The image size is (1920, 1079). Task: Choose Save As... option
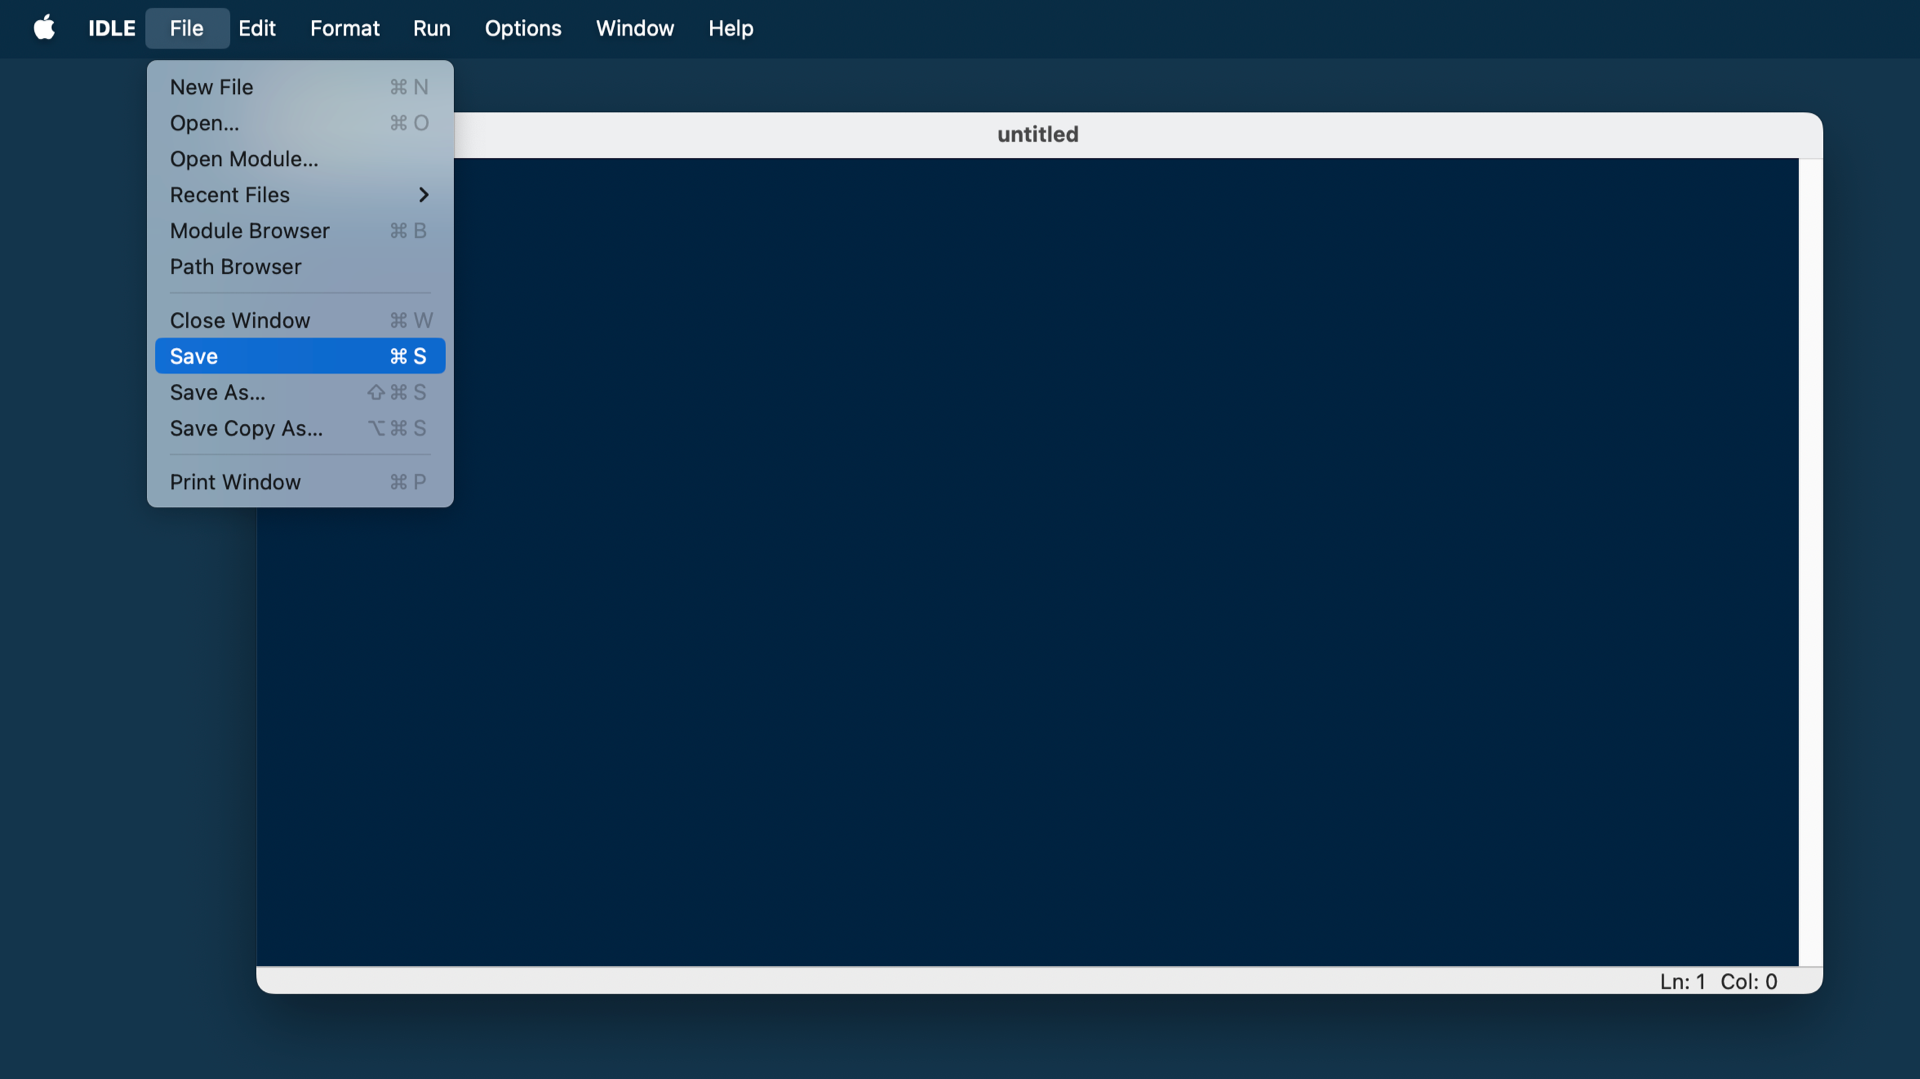pos(217,392)
